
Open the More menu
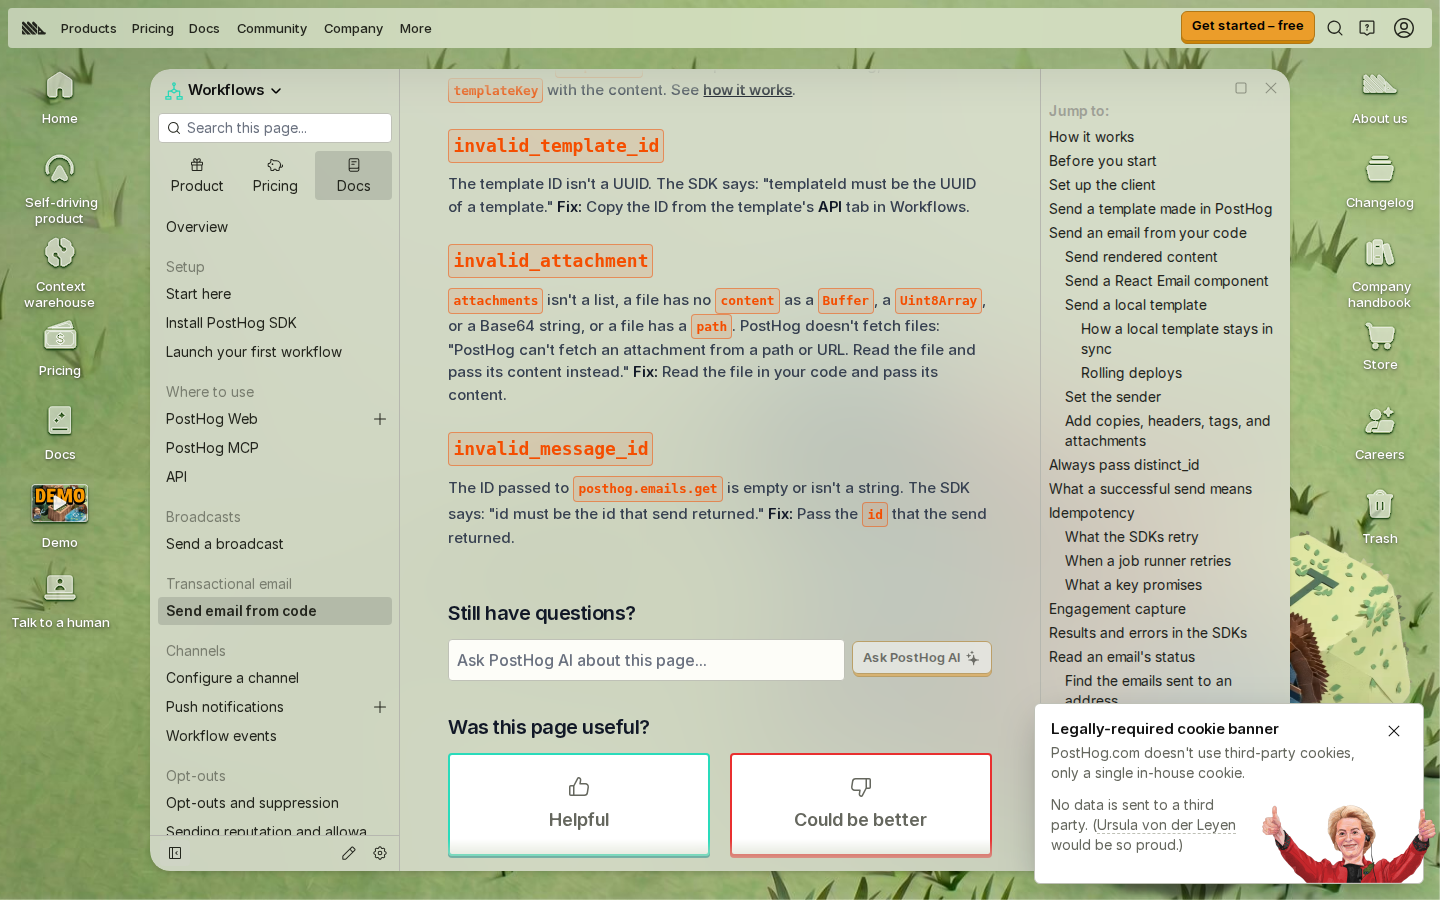[416, 28]
